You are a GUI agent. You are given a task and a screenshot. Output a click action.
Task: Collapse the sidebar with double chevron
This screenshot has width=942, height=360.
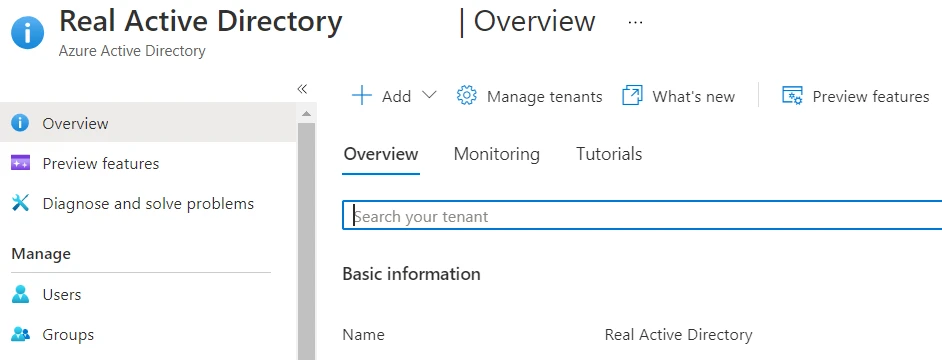(x=302, y=90)
